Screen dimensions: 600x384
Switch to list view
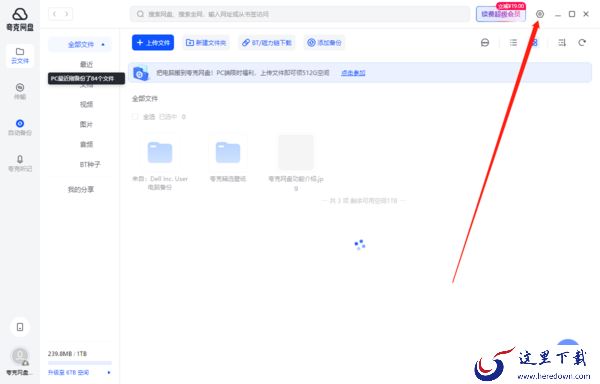(513, 43)
